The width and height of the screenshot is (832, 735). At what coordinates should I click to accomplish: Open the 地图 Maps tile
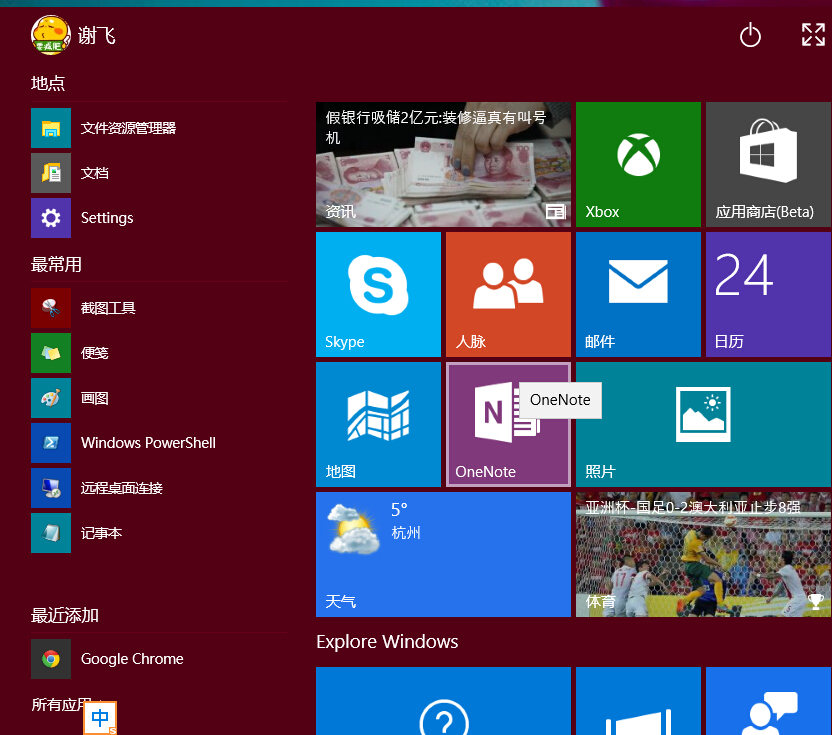click(378, 425)
